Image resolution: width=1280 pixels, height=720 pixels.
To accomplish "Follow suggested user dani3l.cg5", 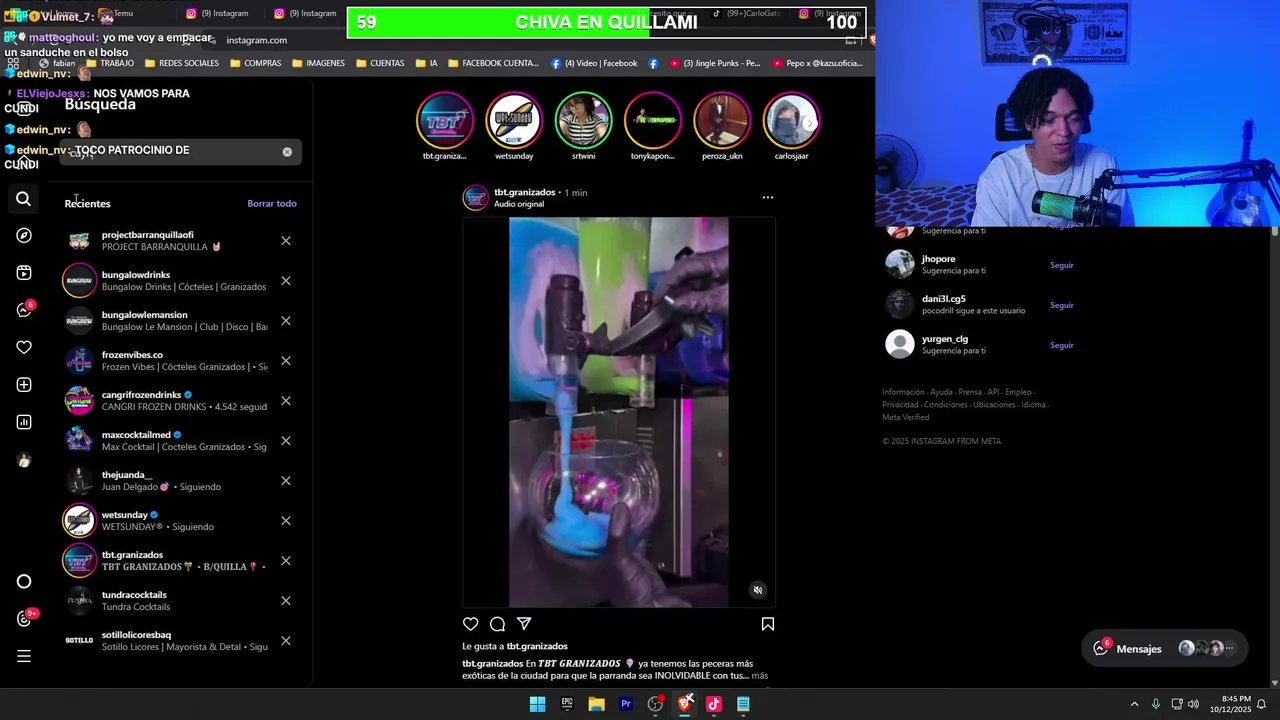I will click(1061, 306).
